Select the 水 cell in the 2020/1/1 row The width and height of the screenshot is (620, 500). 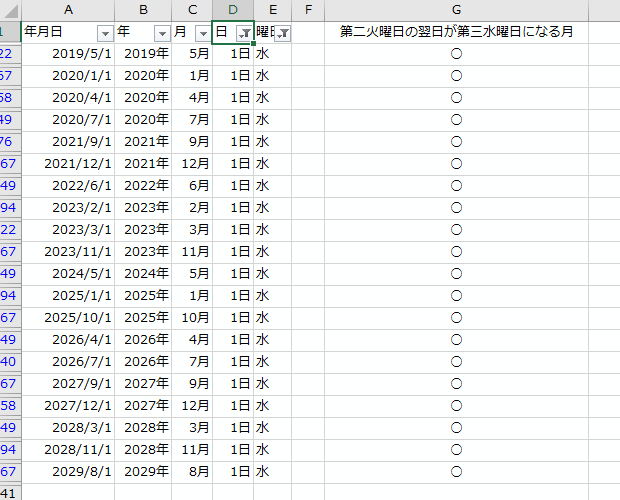[x=273, y=76]
